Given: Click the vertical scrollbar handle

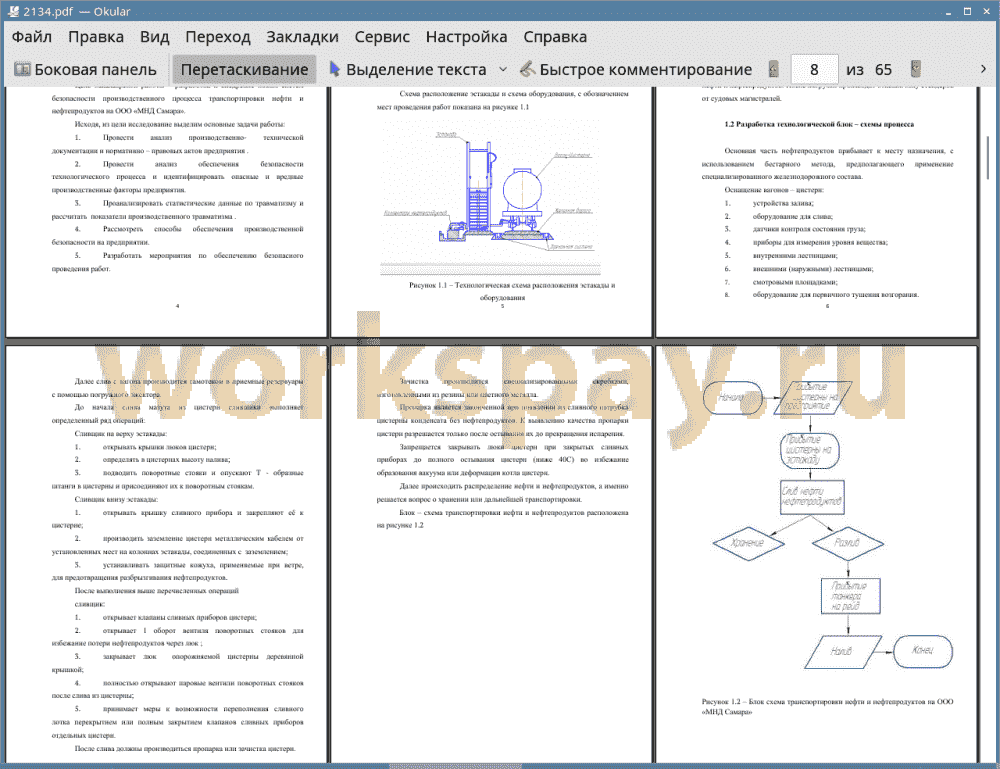Looking at the screenshot, I should point(987,157).
